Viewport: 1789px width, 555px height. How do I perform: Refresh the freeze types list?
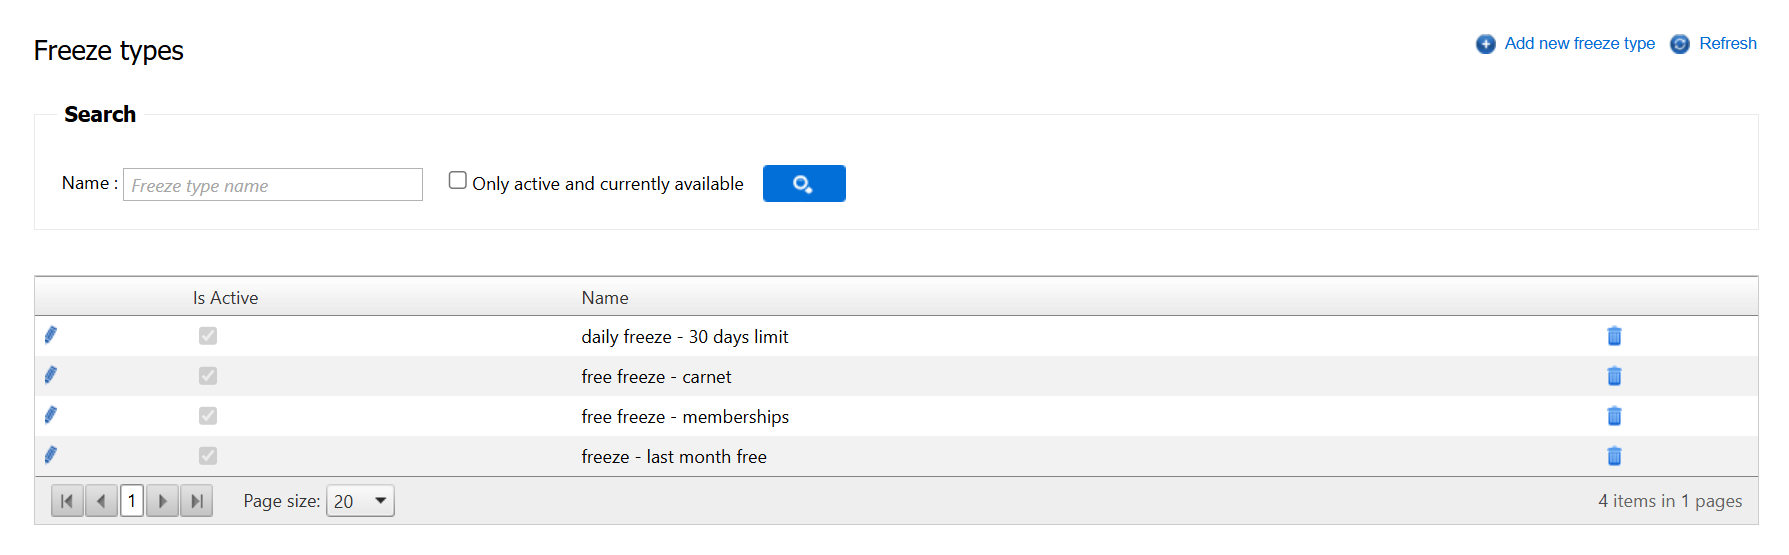click(1726, 44)
